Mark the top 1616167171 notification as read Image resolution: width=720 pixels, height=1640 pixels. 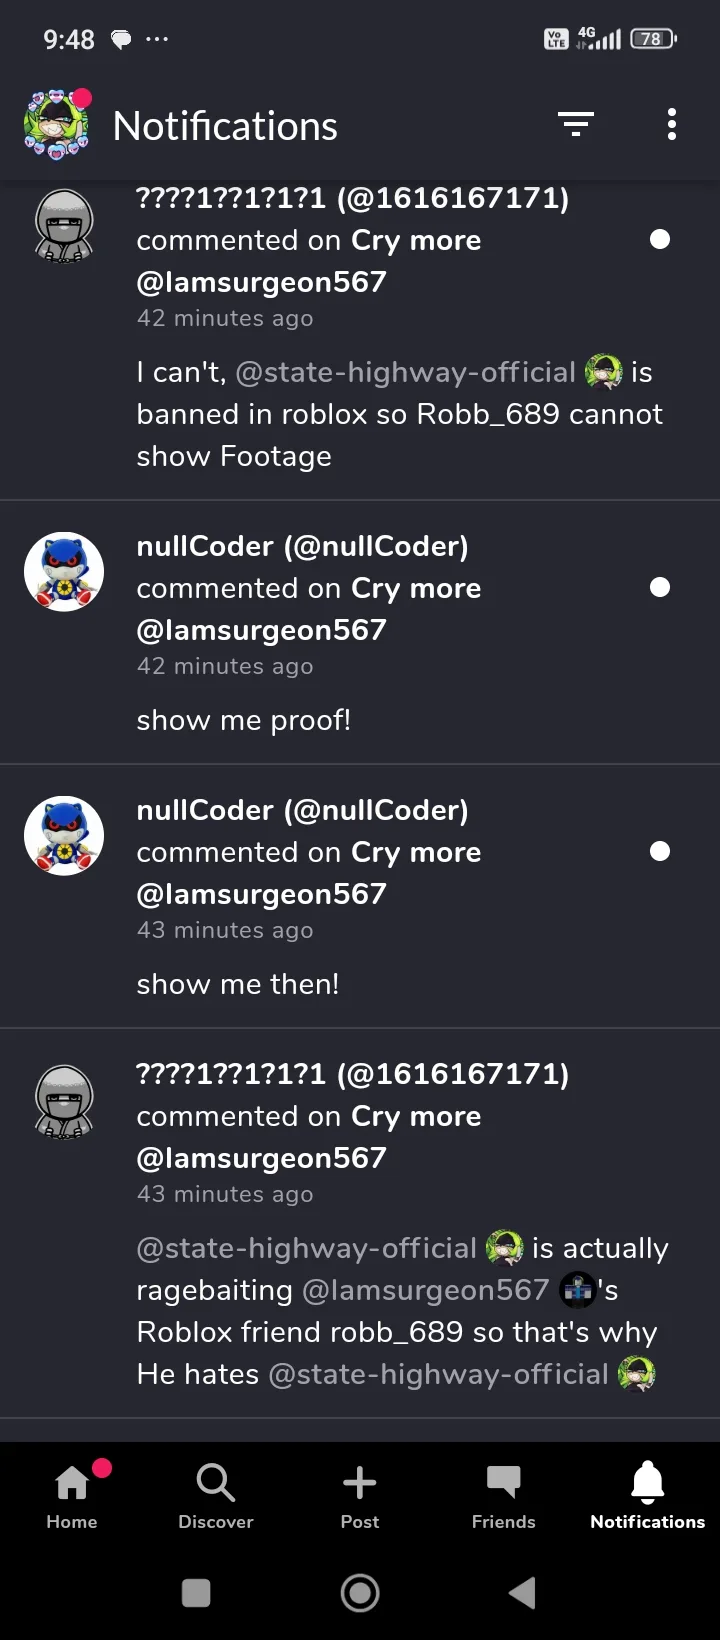point(660,239)
